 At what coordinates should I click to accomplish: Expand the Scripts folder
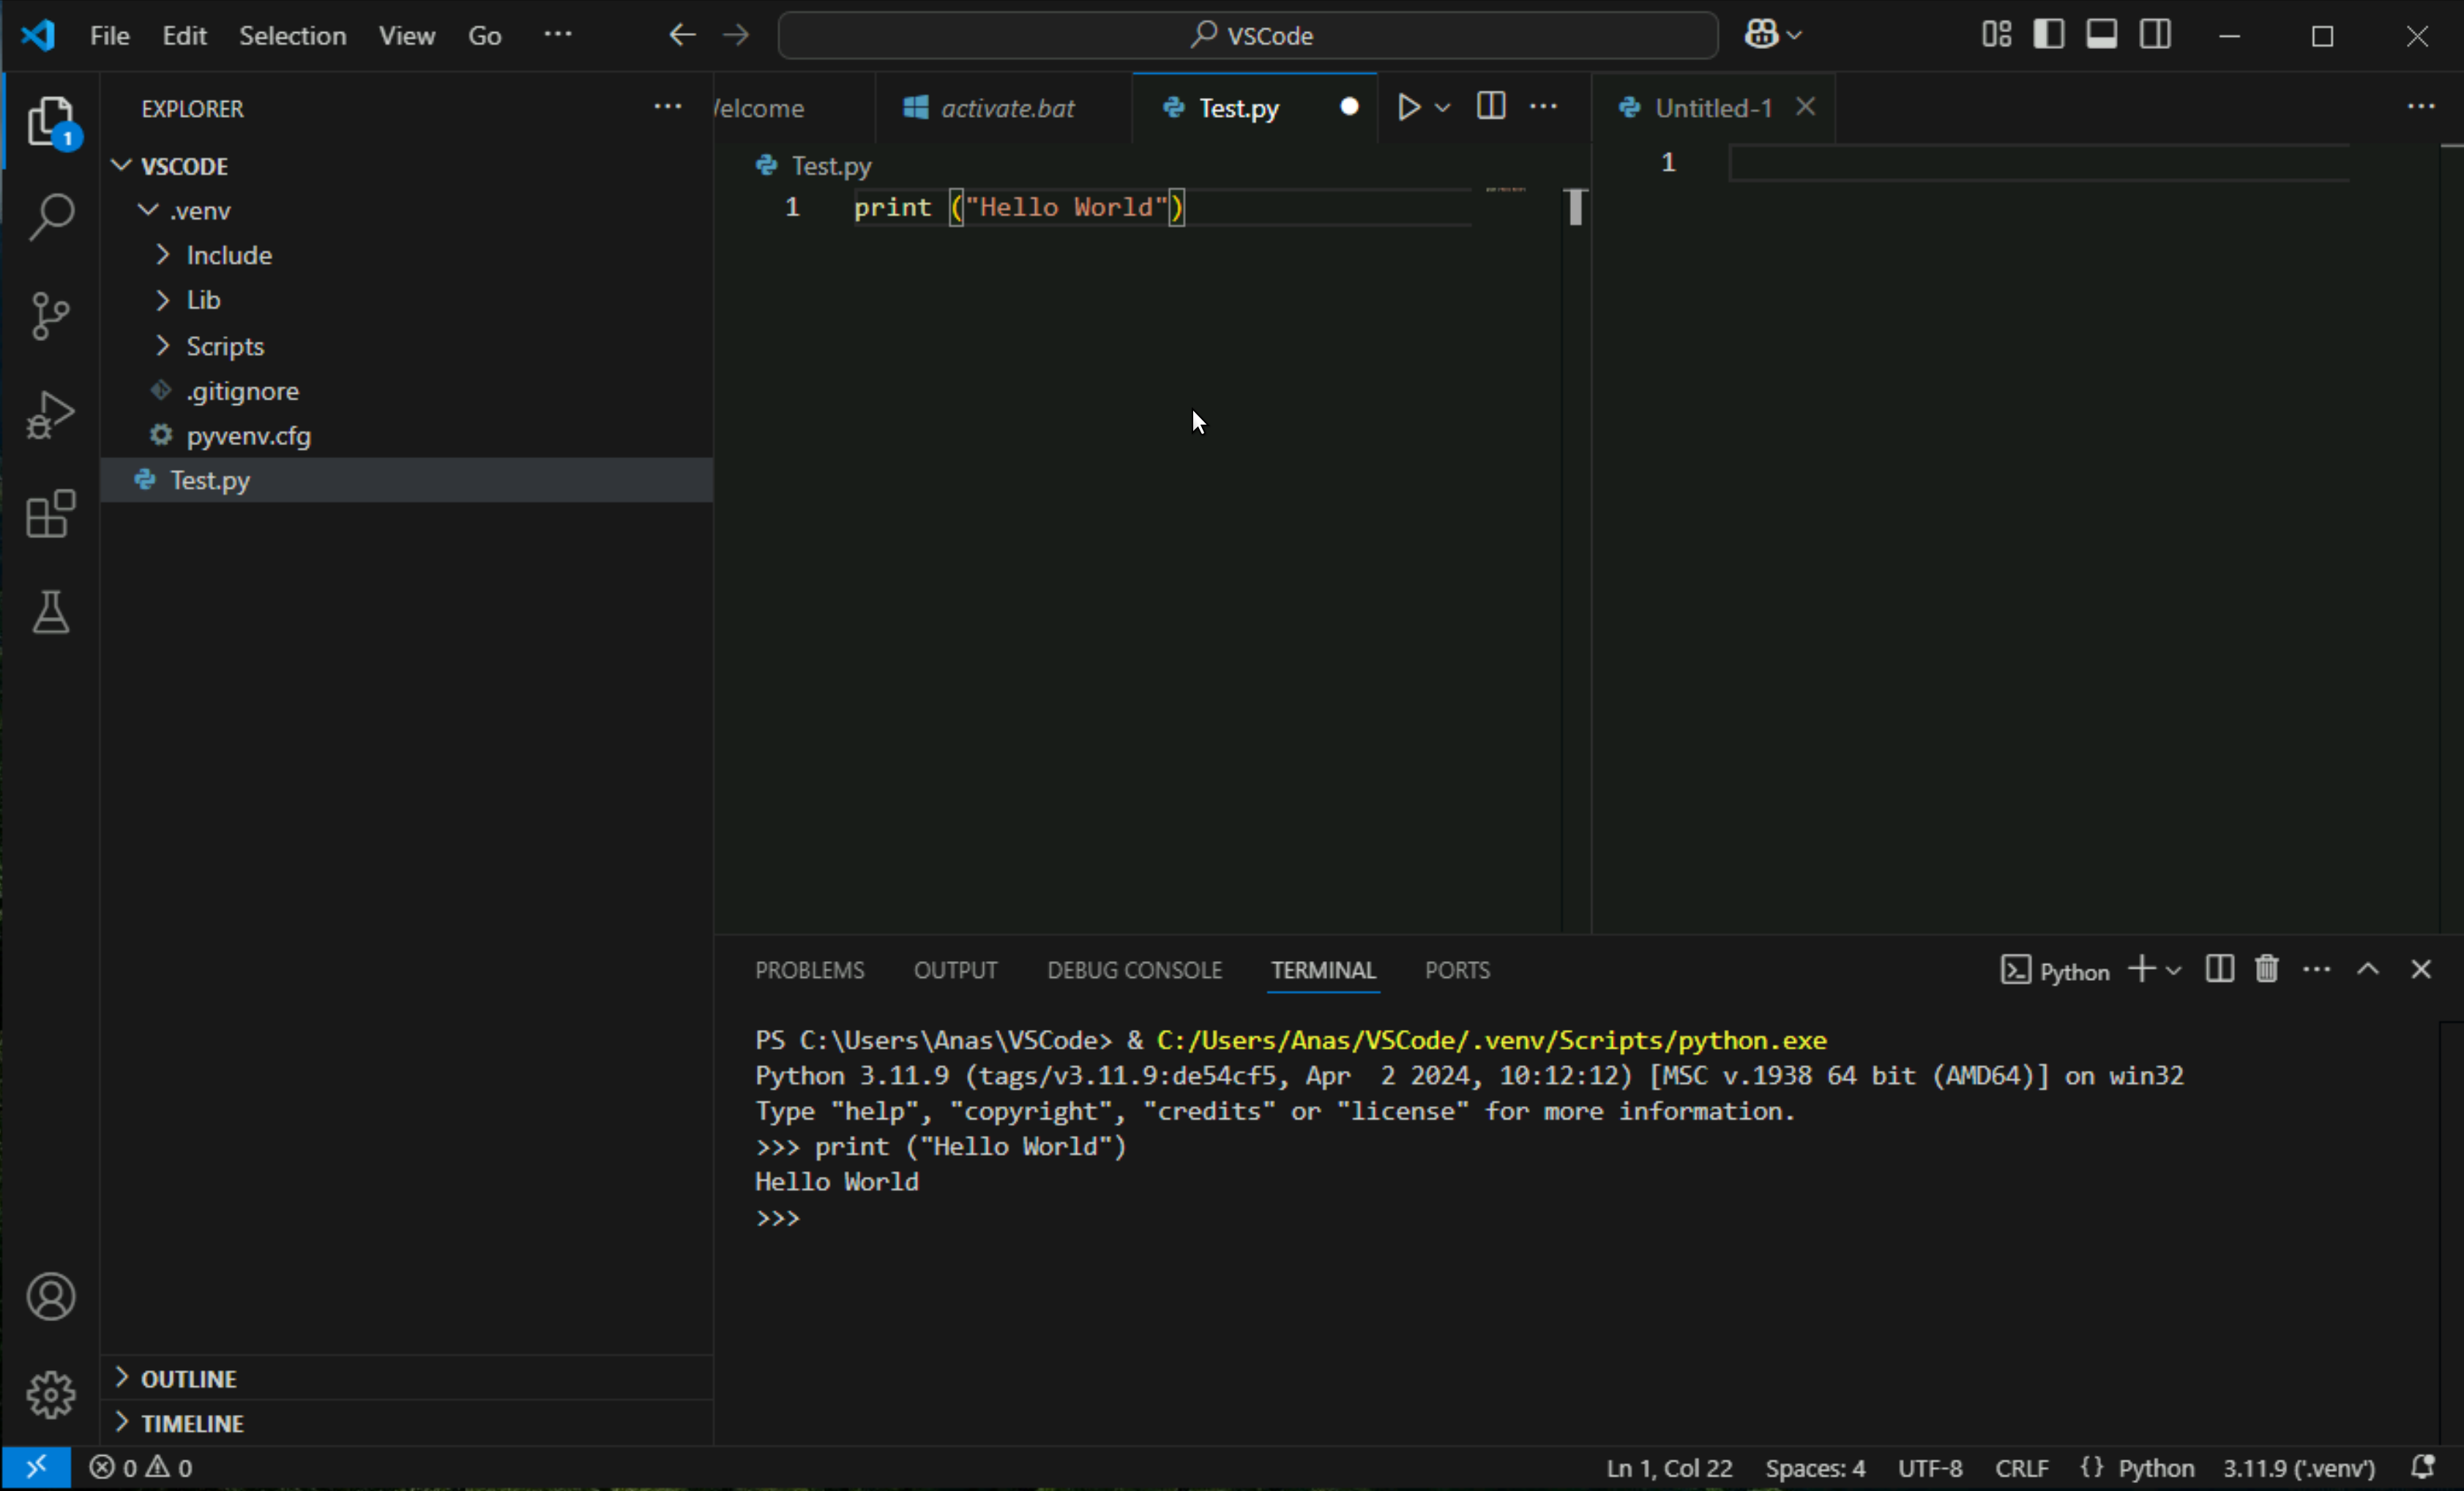pos(225,346)
